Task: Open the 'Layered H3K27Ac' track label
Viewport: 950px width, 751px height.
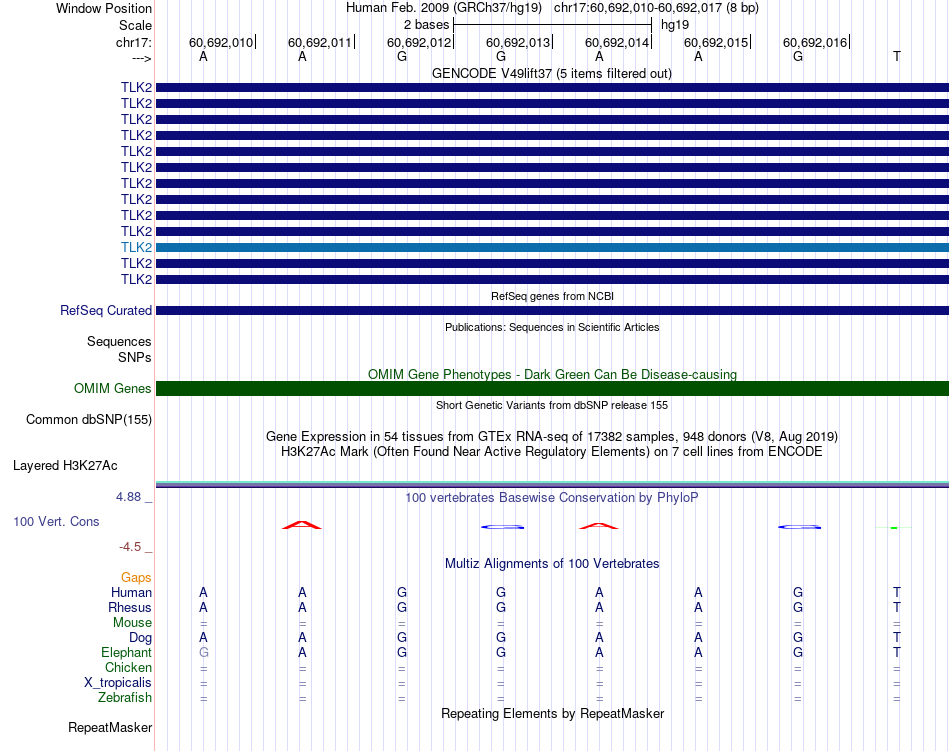Action: point(65,466)
